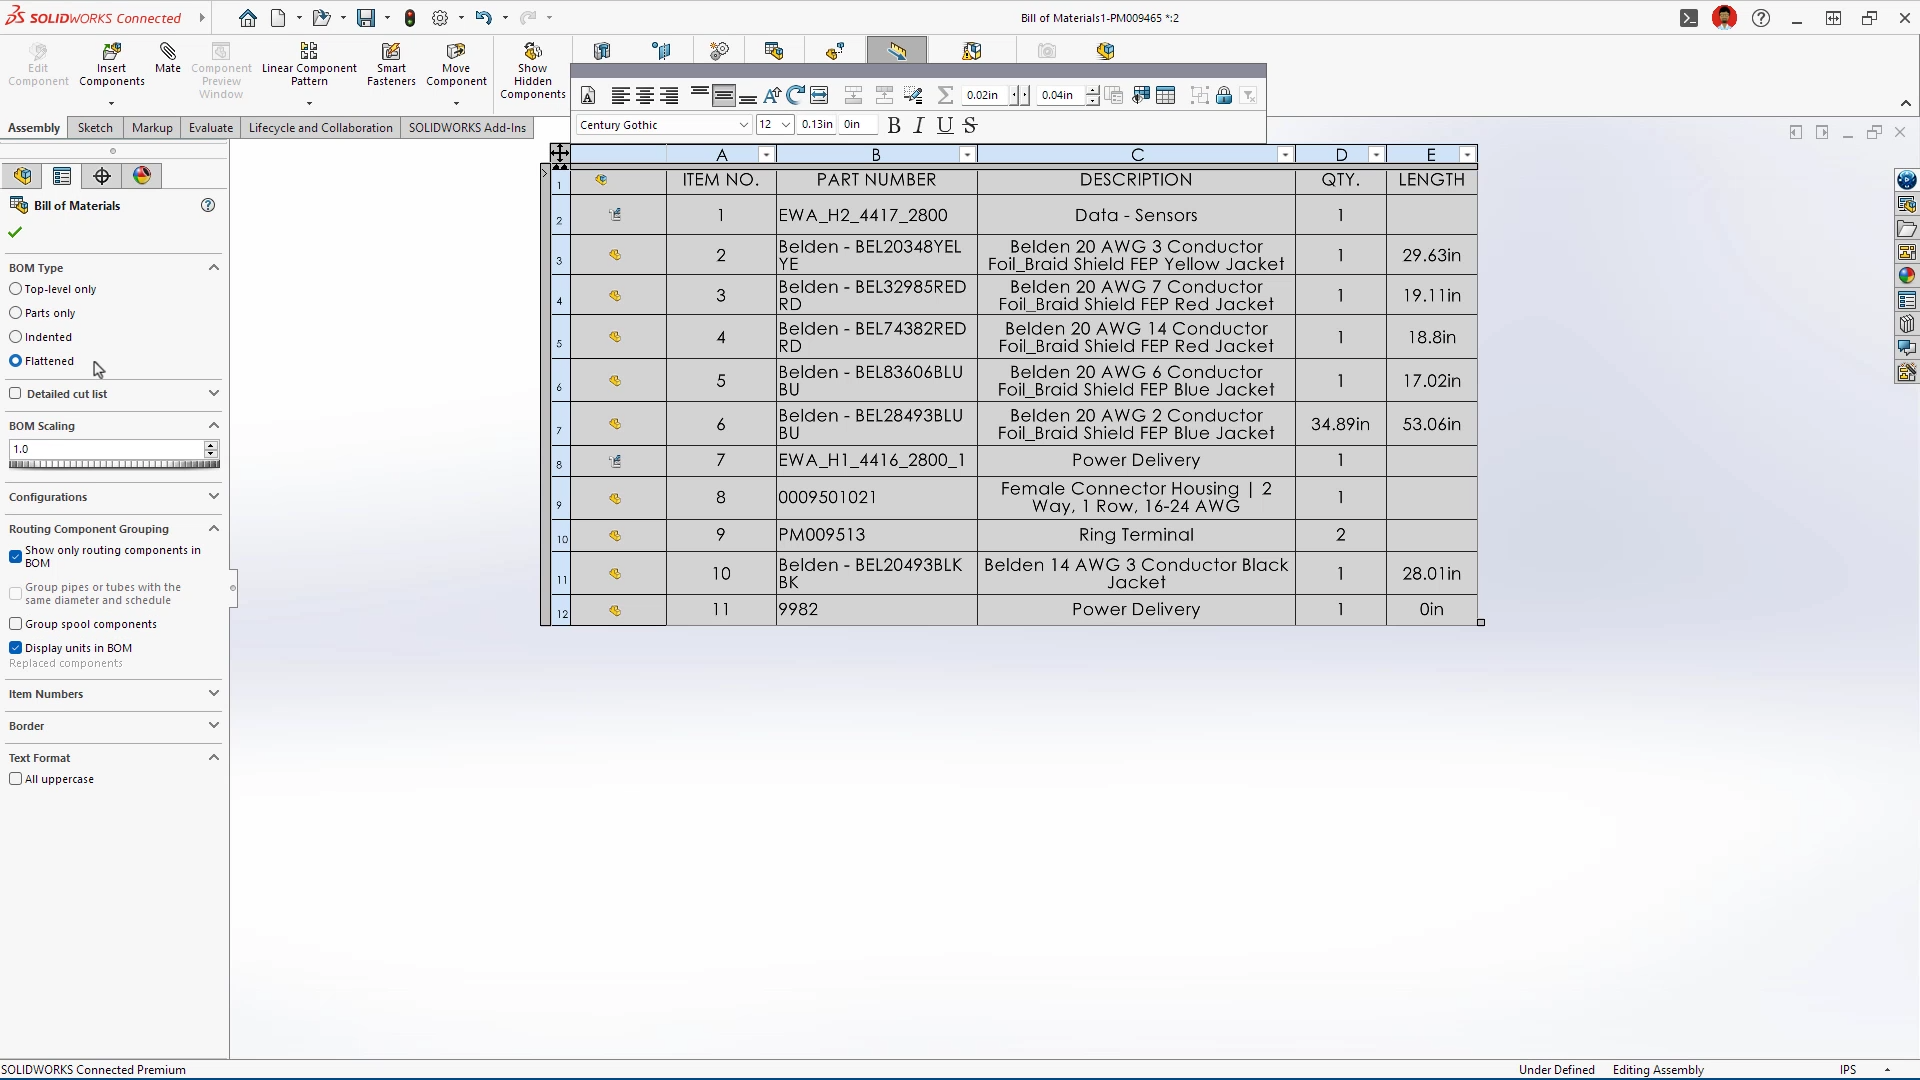Toggle Bold text formatting

coord(894,125)
